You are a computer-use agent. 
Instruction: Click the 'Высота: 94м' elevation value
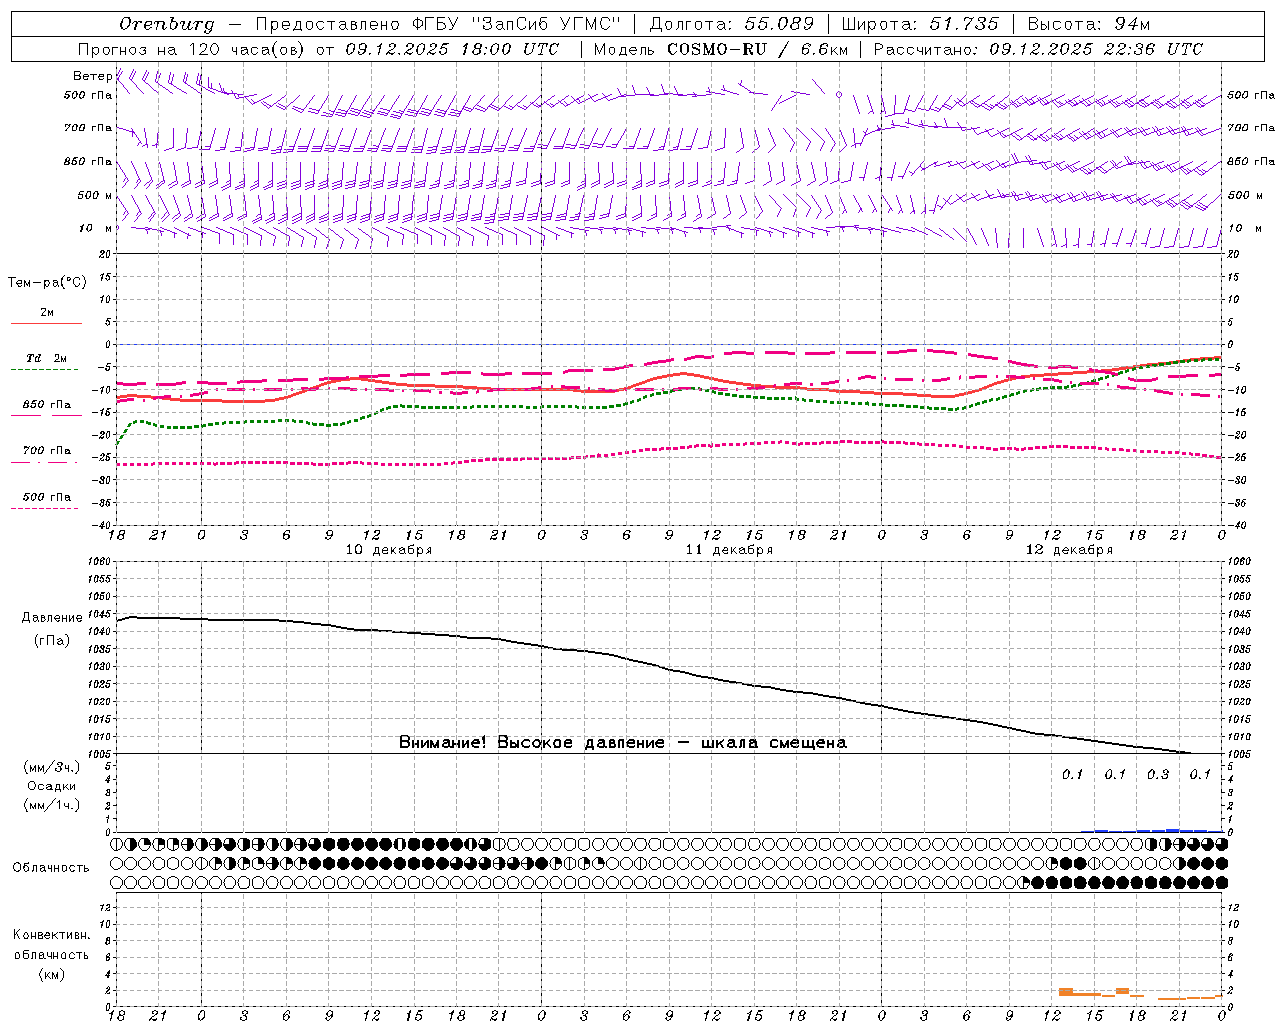pos(1090,24)
